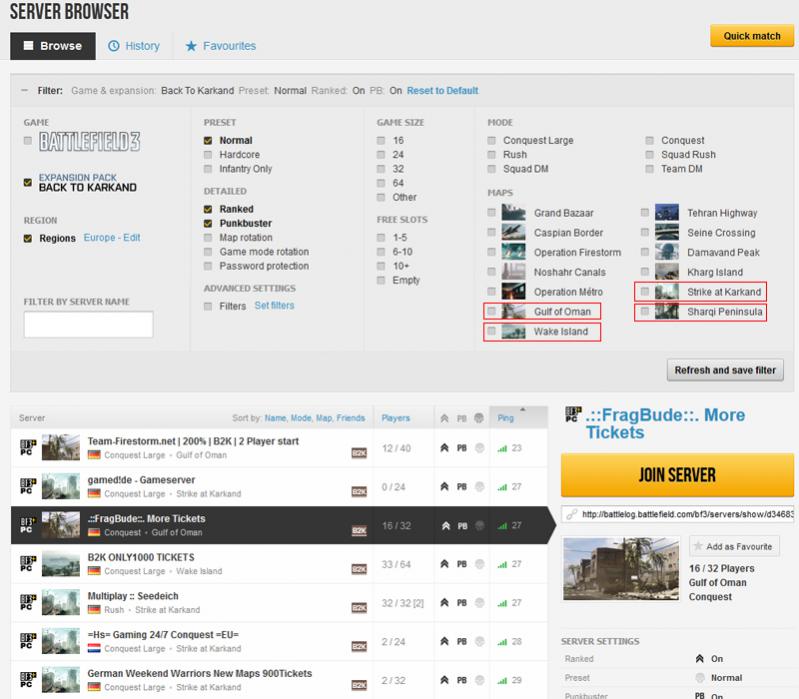Click Europe - Edit regions link
The image size is (799, 699).
pyautogui.click(x=112, y=238)
